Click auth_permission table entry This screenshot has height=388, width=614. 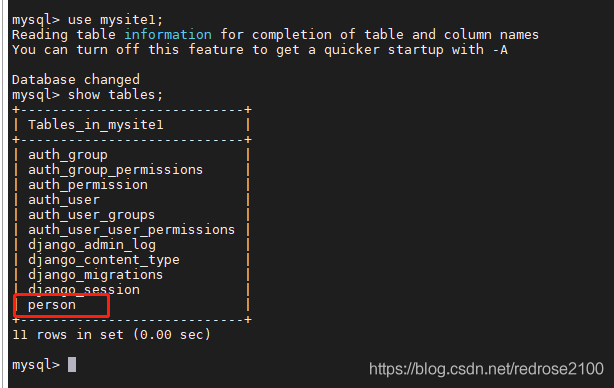pos(88,185)
